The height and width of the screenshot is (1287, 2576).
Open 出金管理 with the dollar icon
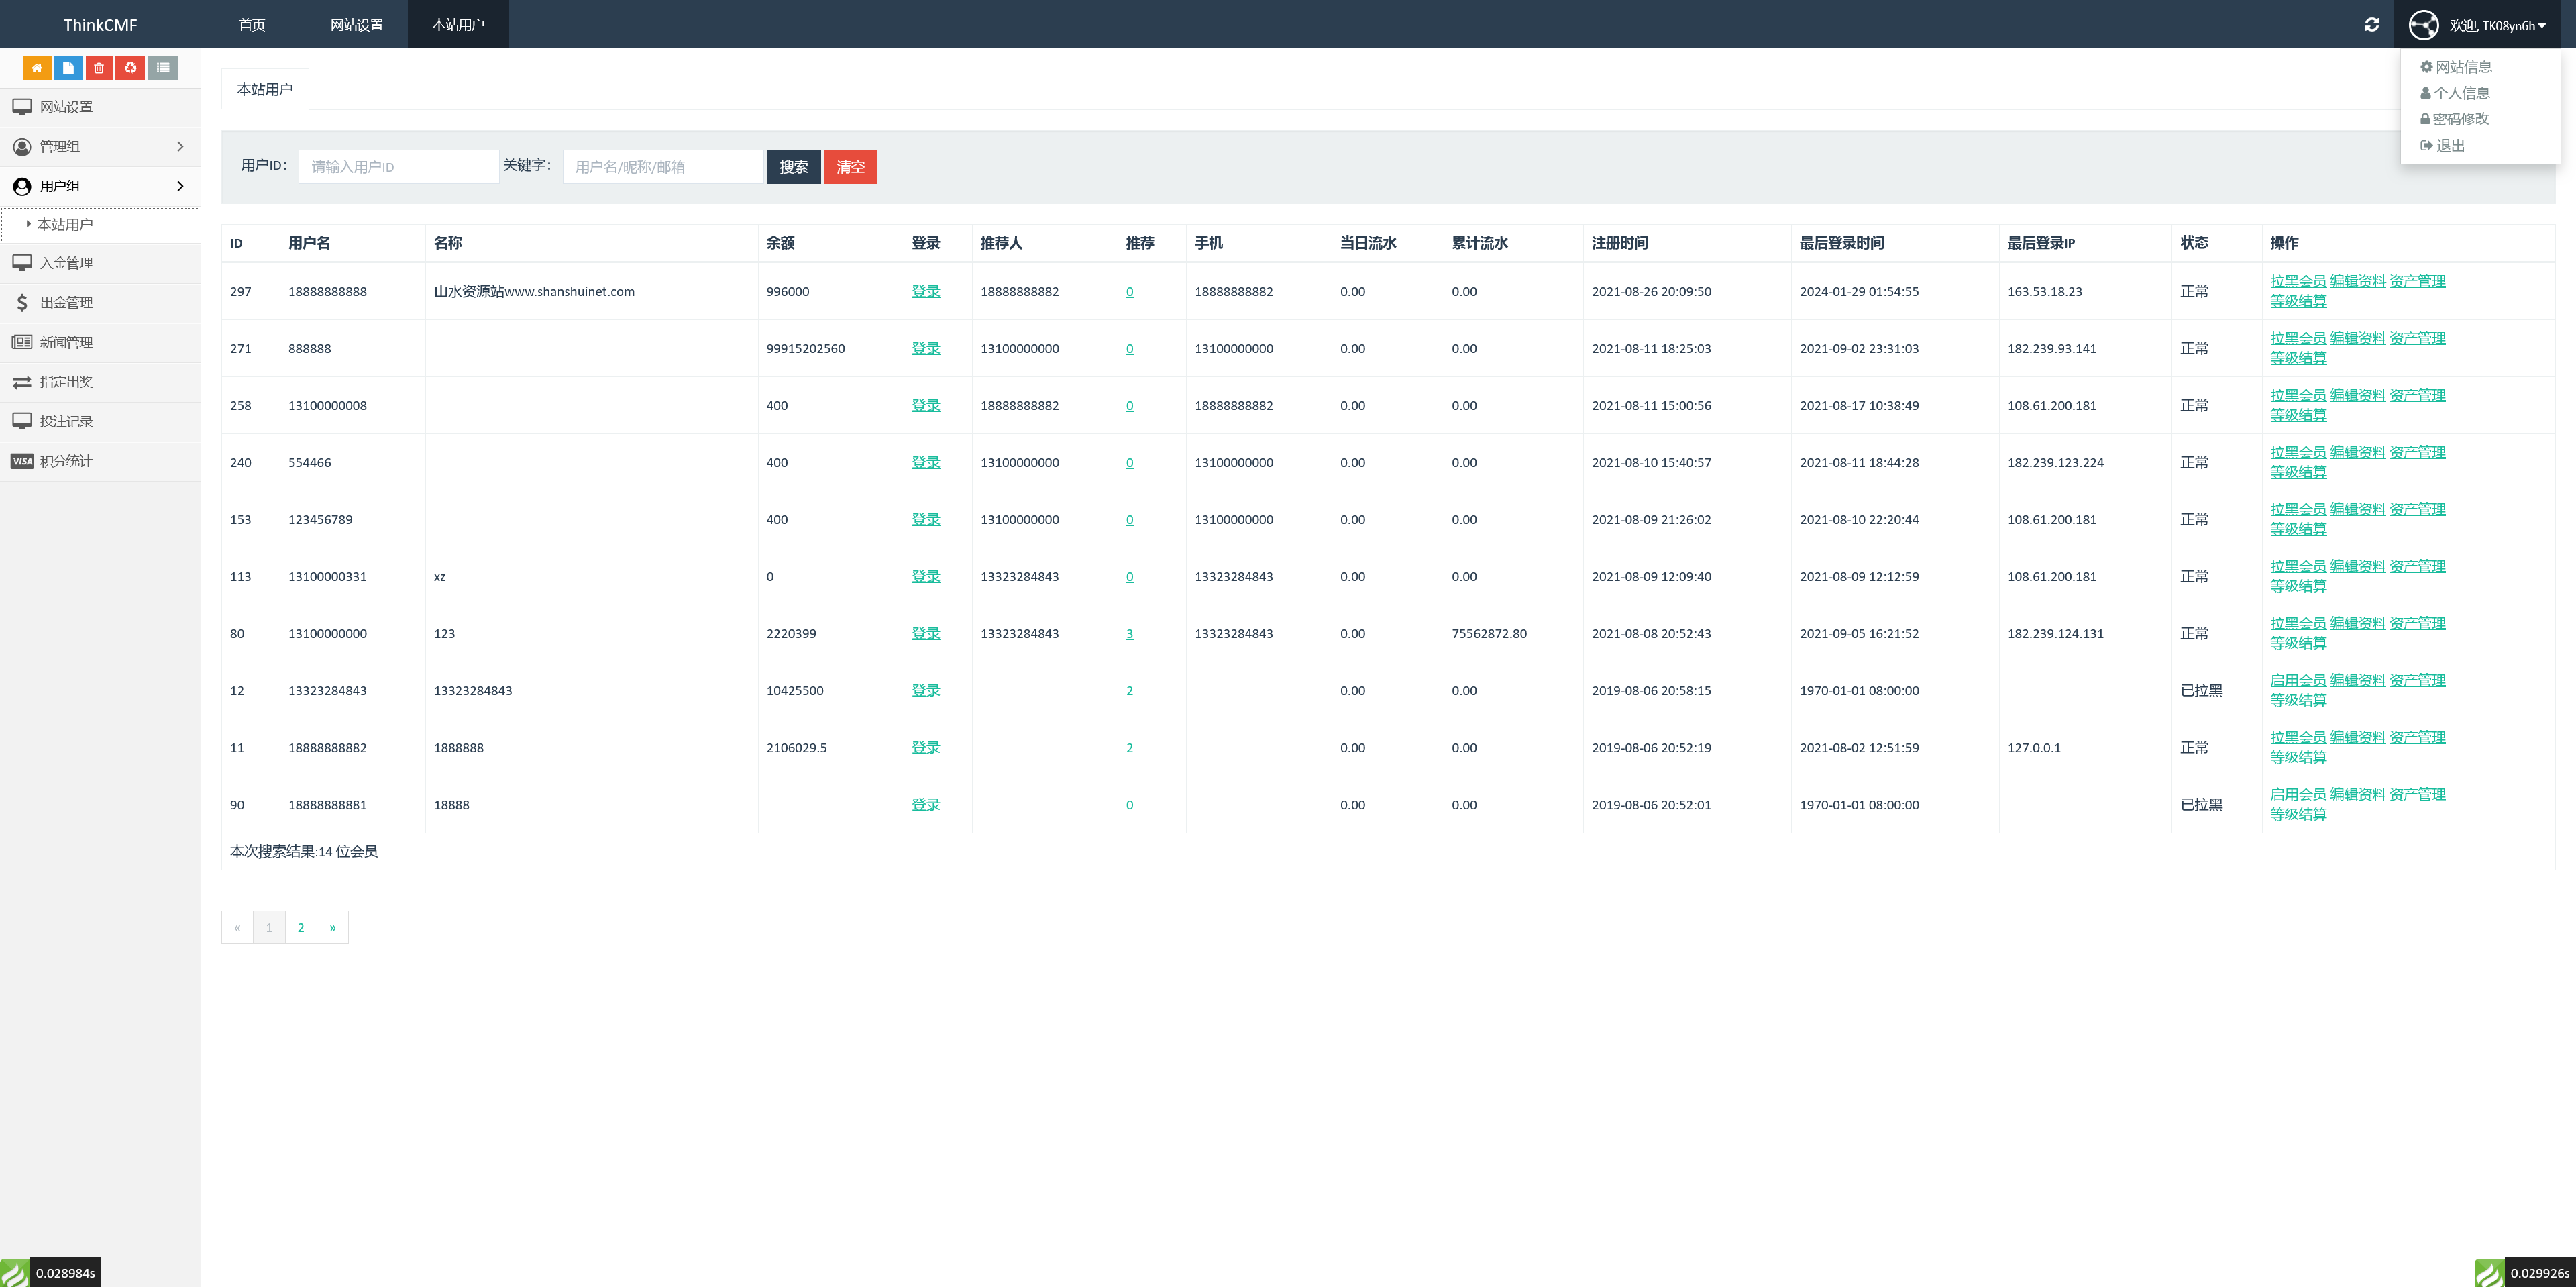[x=66, y=302]
